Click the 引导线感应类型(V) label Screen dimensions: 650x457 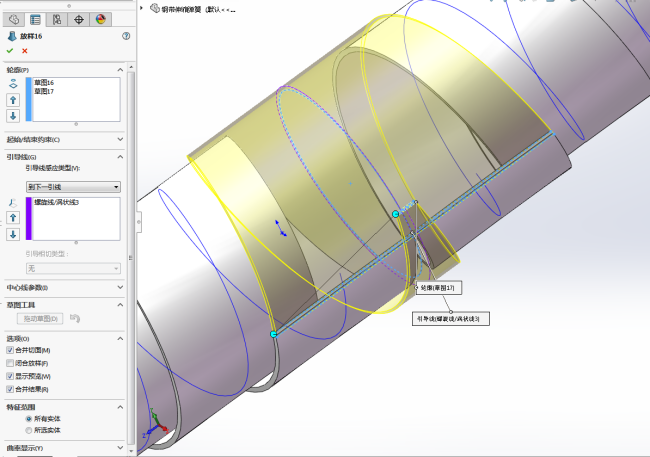(x=53, y=168)
